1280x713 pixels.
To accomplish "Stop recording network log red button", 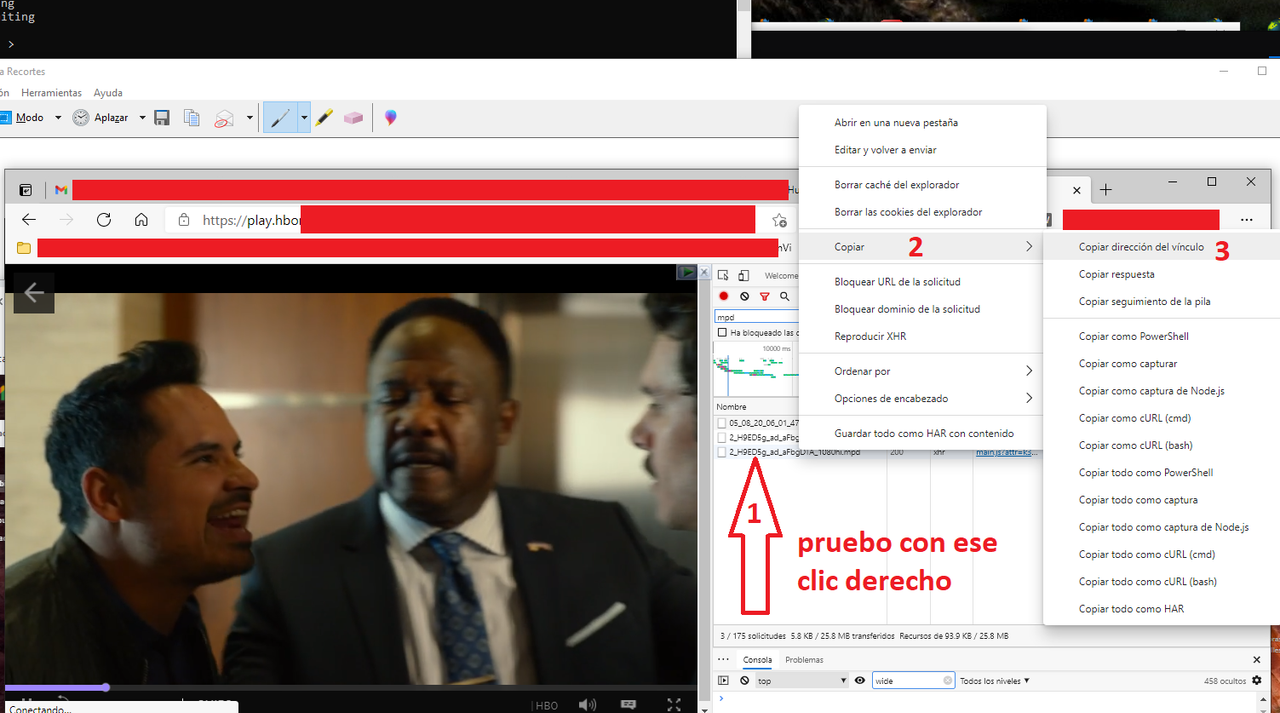I will (724, 297).
